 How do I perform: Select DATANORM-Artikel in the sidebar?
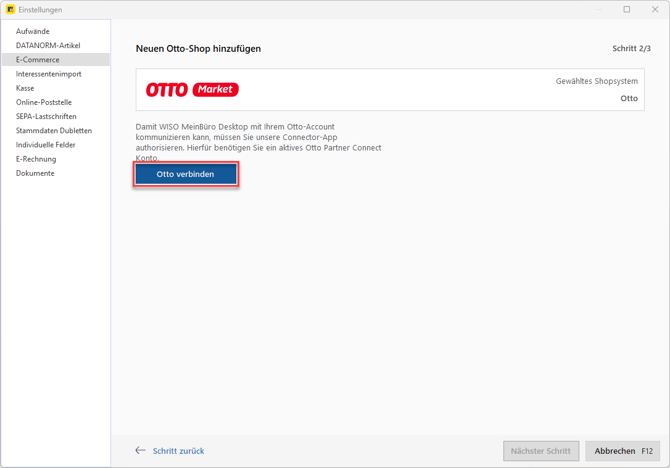click(x=47, y=45)
